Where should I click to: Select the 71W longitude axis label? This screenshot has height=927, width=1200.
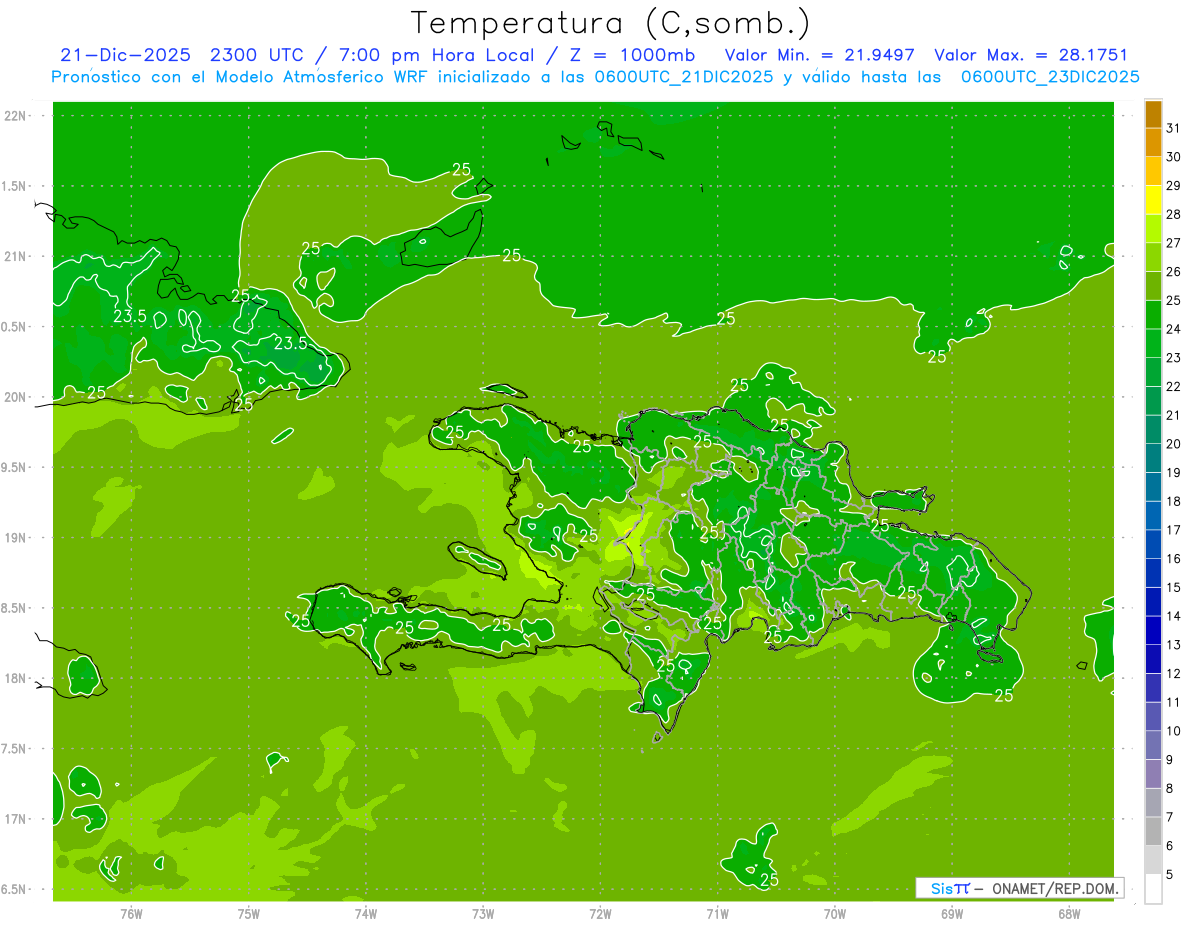[717, 914]
